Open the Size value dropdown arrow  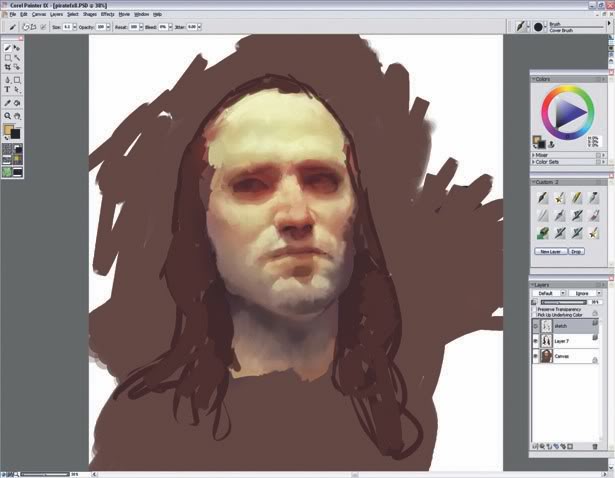pyautogui.click(x=75, y=27)
